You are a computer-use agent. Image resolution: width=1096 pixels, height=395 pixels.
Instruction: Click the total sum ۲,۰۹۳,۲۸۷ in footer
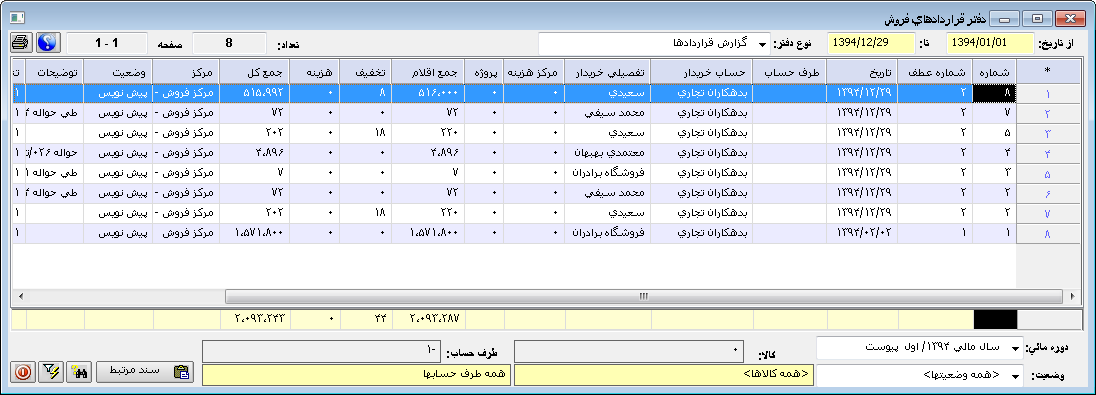pos(428,320)
